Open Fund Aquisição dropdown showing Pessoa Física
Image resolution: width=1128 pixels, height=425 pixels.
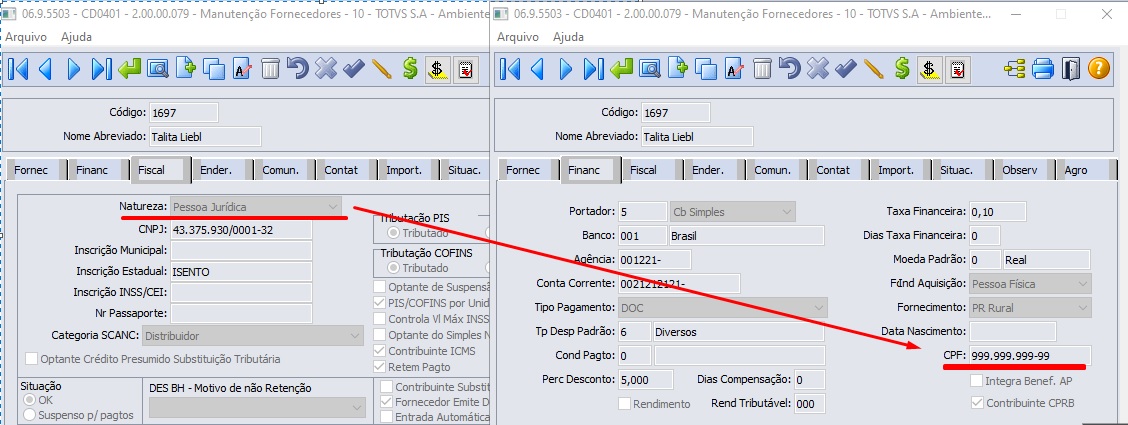[x=1030, y=283]
